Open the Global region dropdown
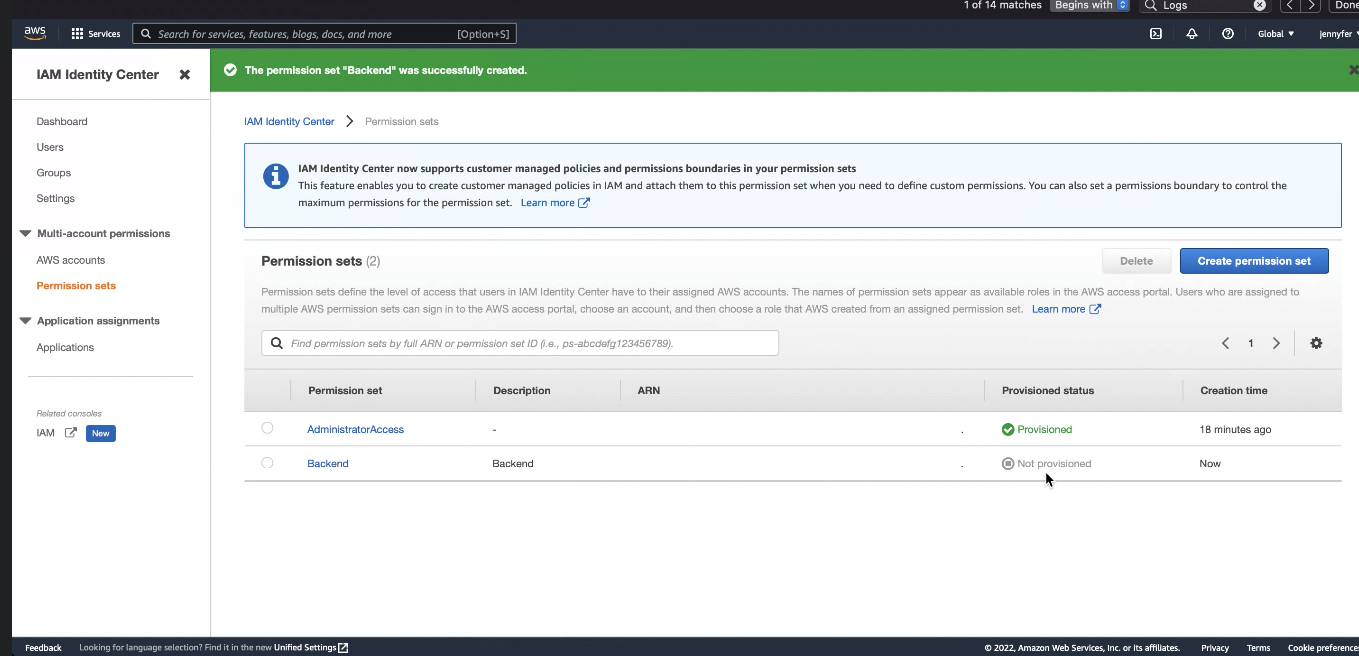This screenshot has height=656, width=1359. click(1276, 34)
